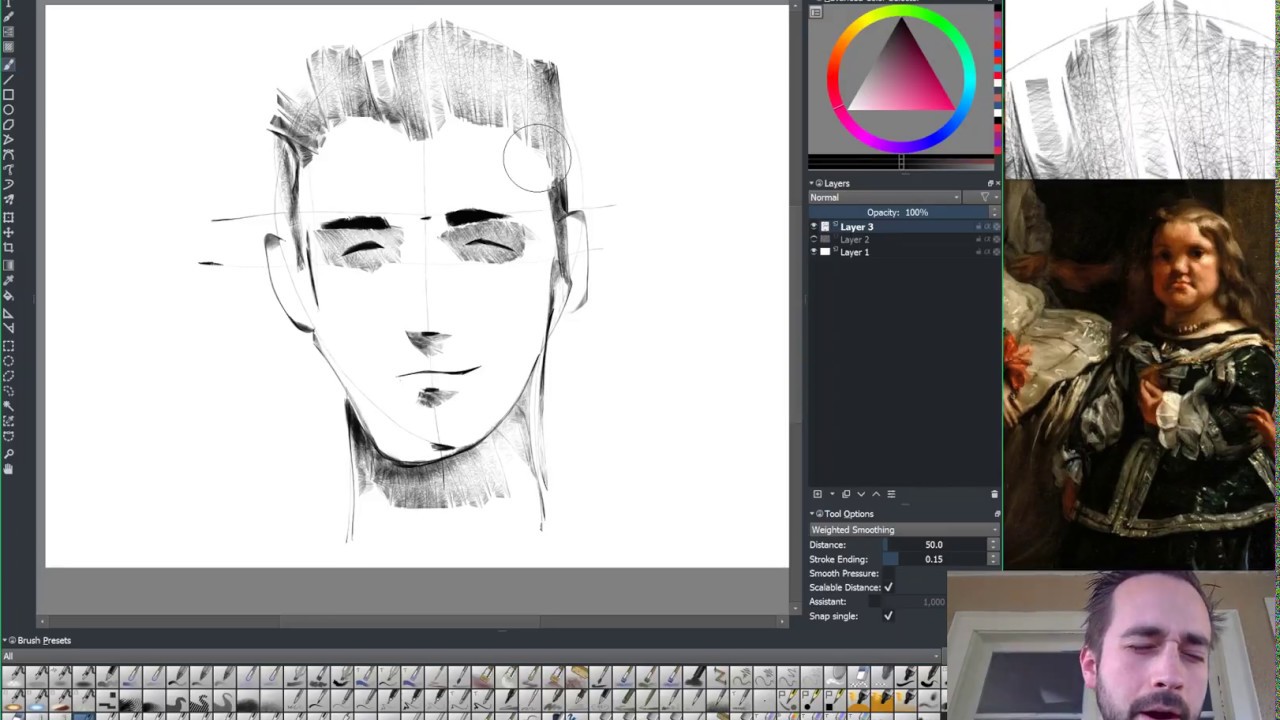Delete the selected layer with trash icon
The image size is (1280, 720).
tap(994, 494)
